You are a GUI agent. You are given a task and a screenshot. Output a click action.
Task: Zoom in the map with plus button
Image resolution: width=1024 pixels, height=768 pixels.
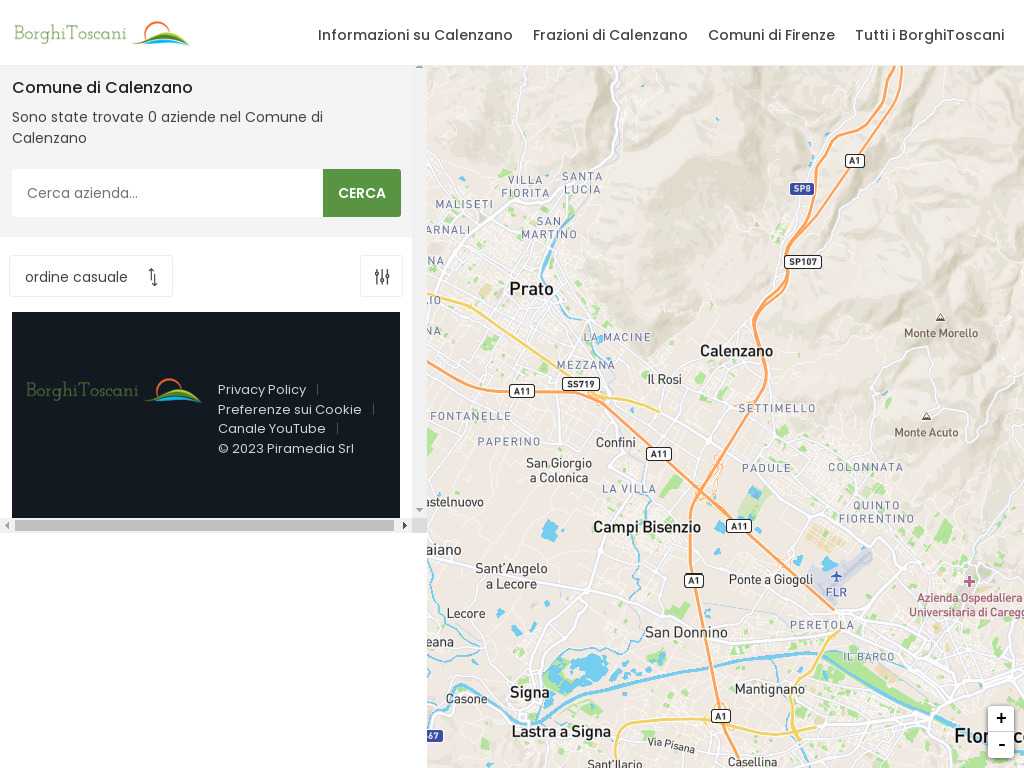1001,718
